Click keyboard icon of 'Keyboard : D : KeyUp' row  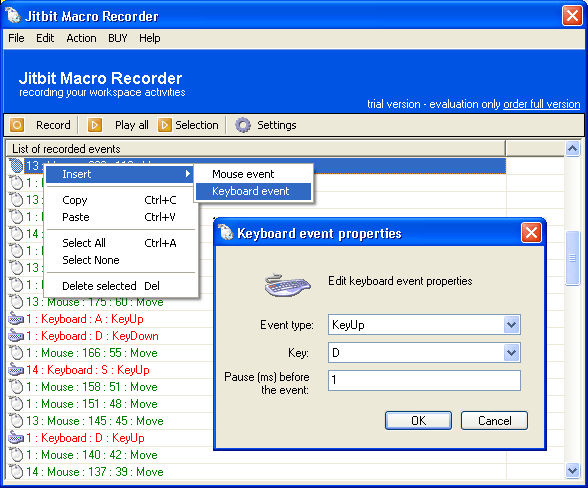tap(16, 438)
